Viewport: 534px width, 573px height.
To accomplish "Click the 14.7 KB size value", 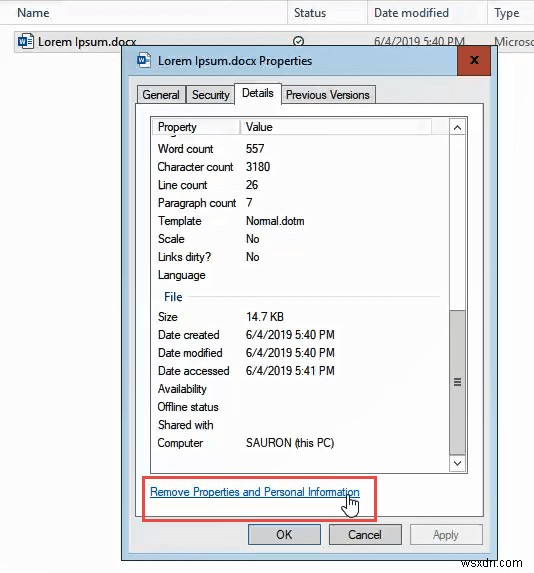I will click(x=265, y=316).
